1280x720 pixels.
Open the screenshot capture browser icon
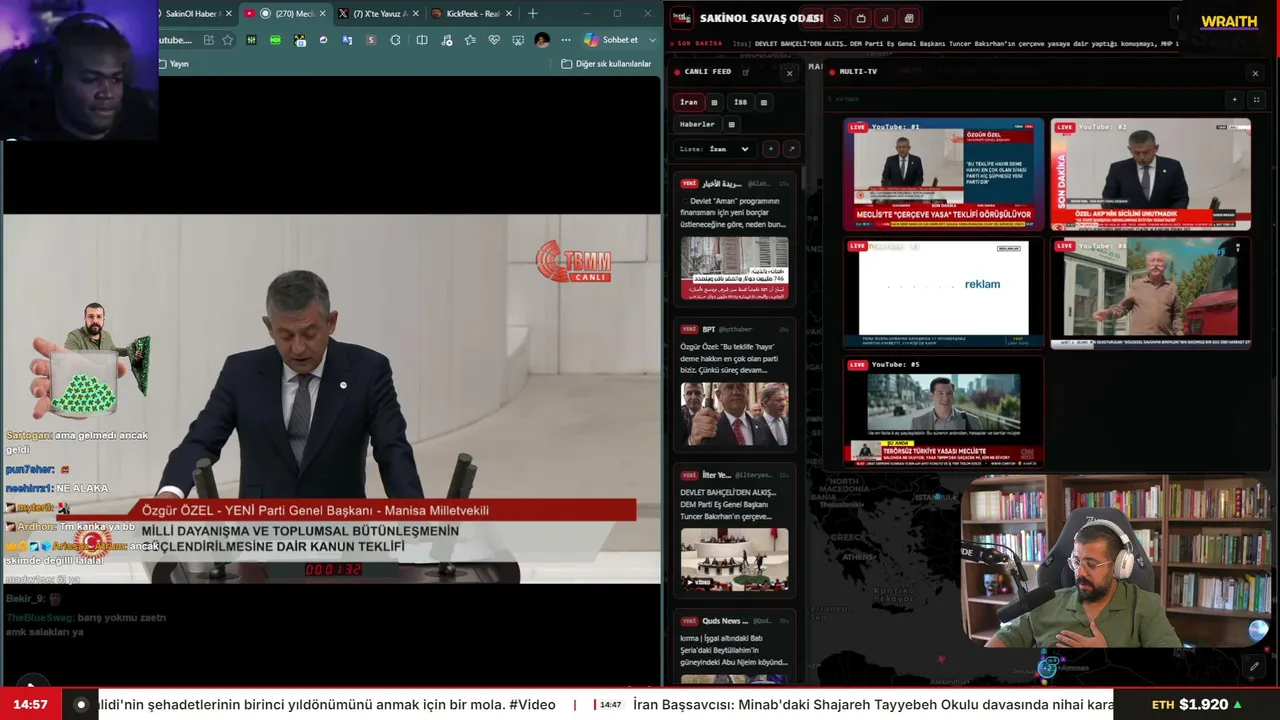point(518,40)
